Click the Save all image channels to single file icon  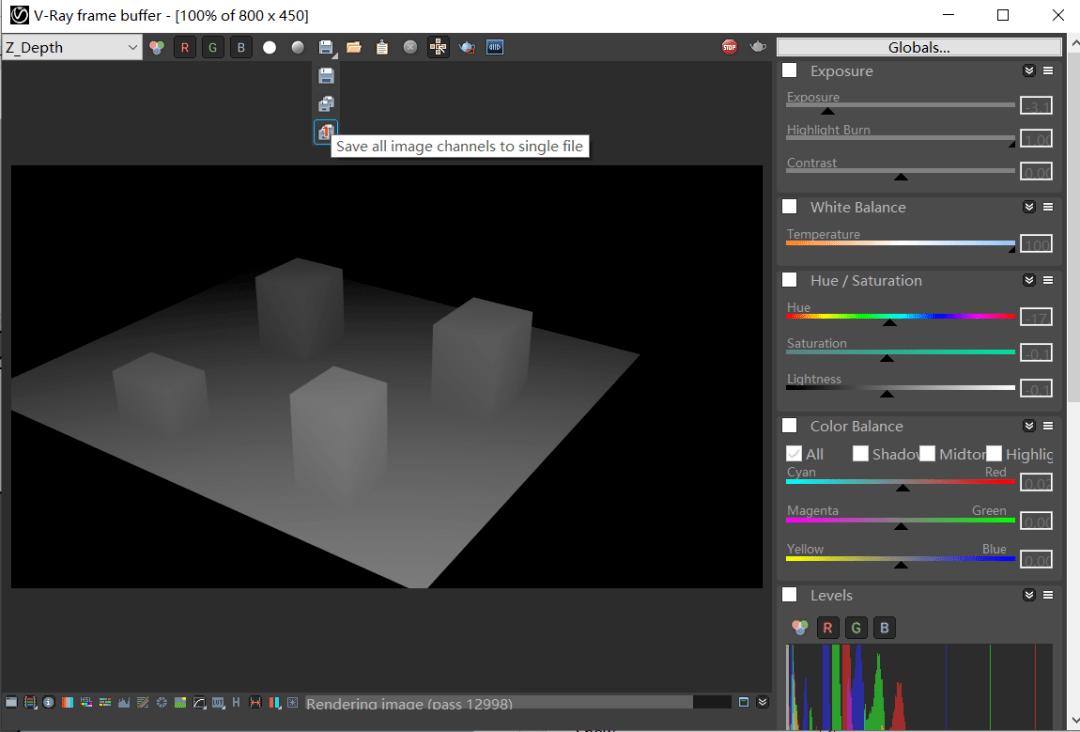coord(326,132)
